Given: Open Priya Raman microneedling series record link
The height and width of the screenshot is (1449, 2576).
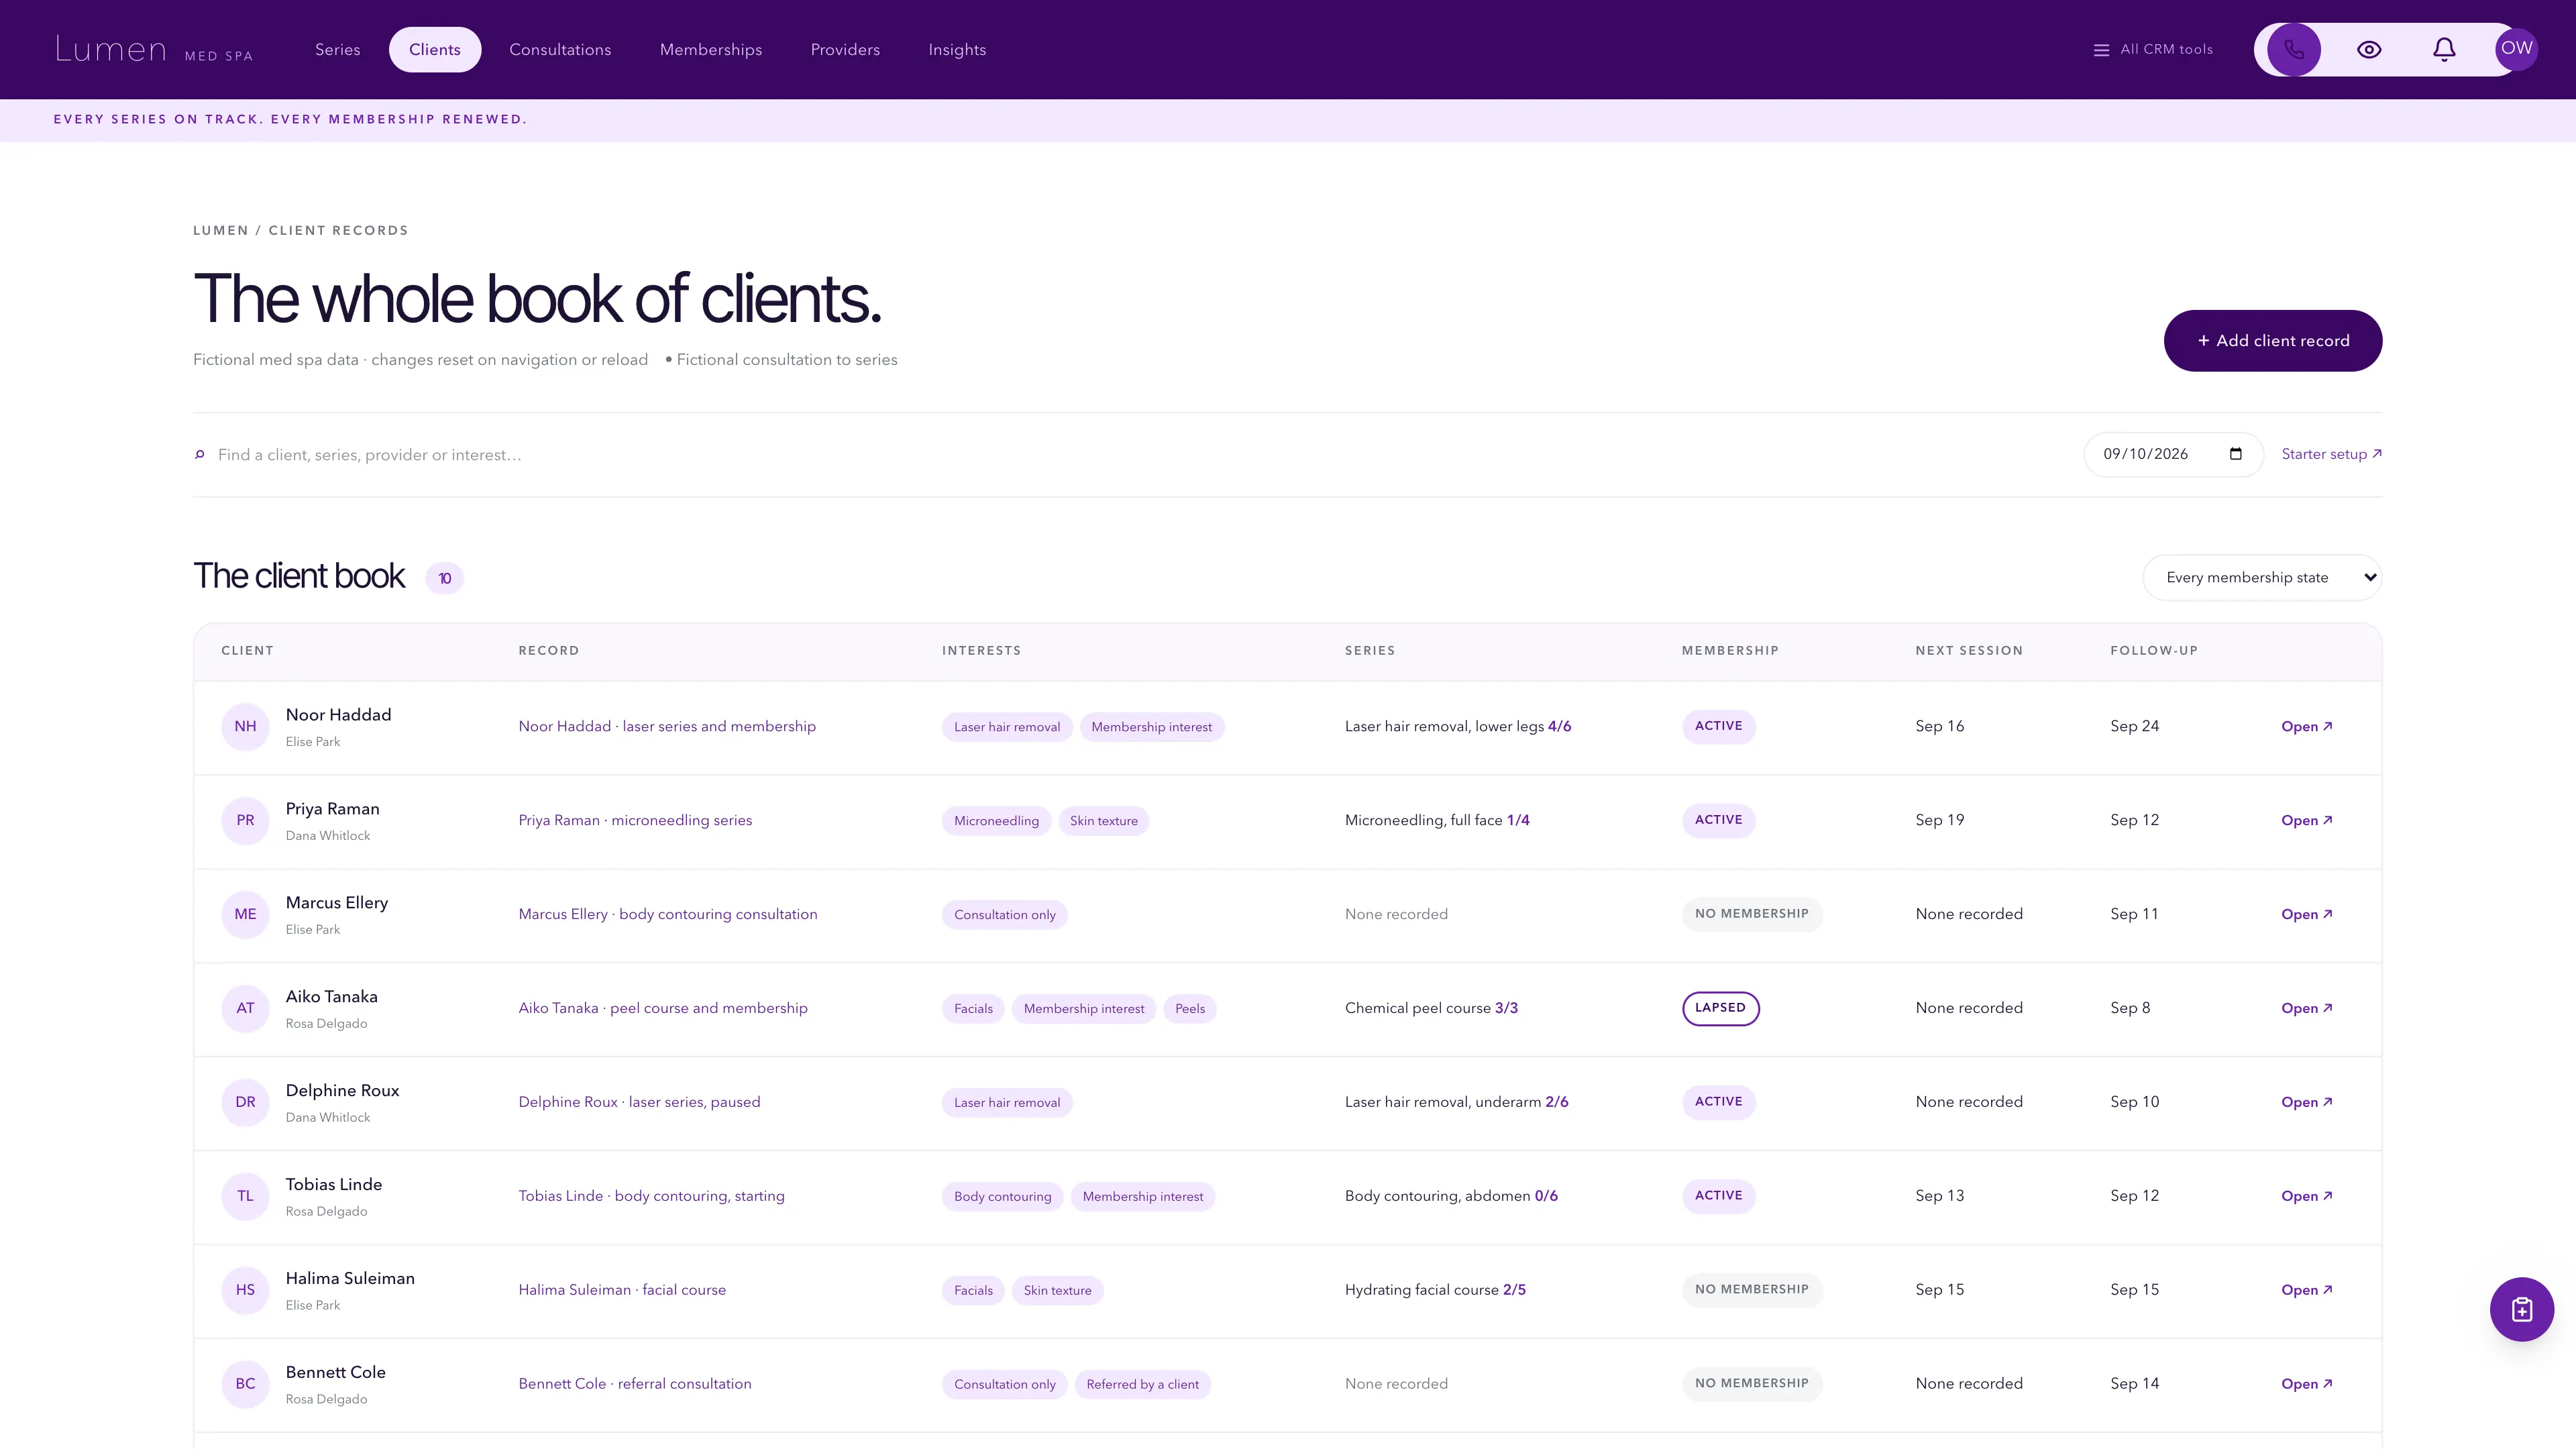Looking at the screenshot, I should [x=635, y=820].
